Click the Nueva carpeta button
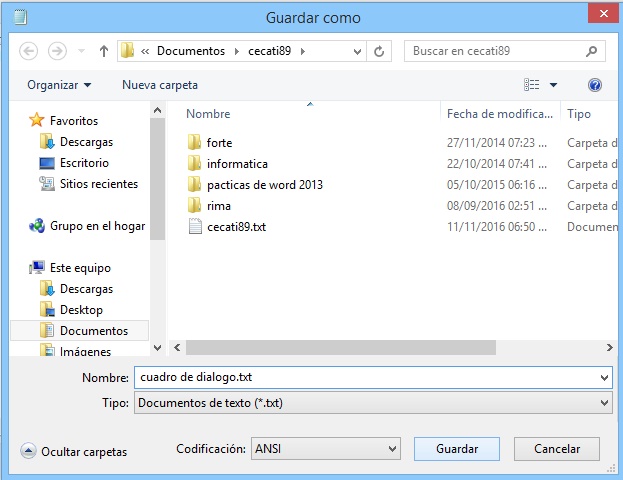623x480 pixels. [x=160, y=85]
